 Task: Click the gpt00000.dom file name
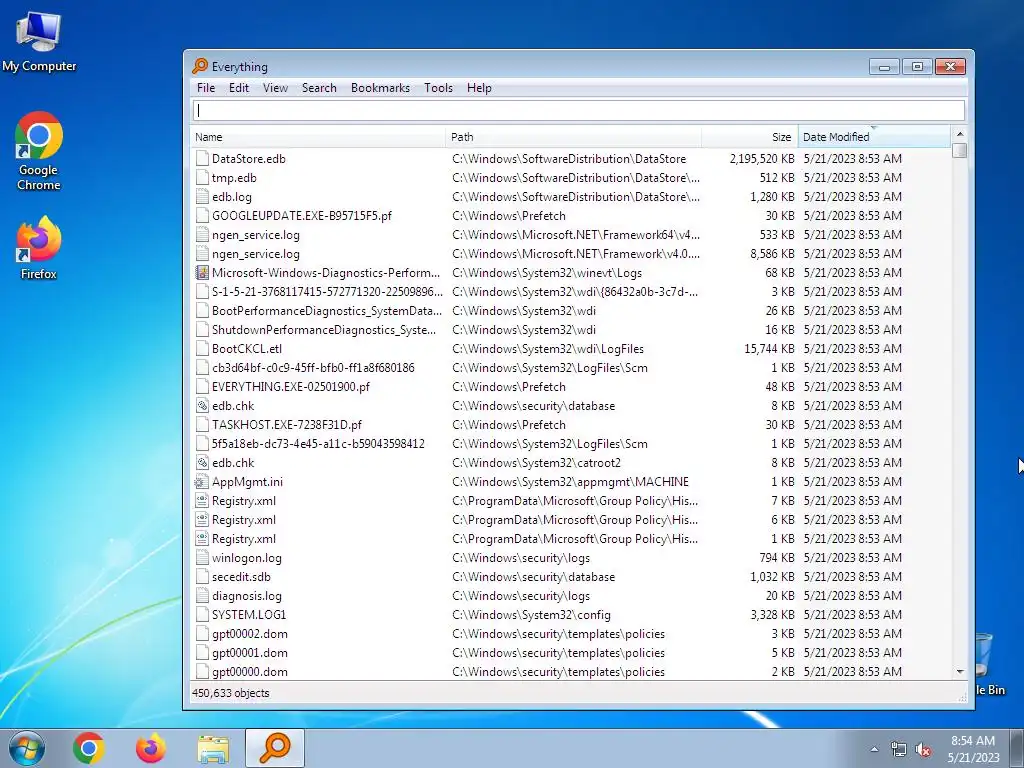pyautogui.click(x=249, y=671)
